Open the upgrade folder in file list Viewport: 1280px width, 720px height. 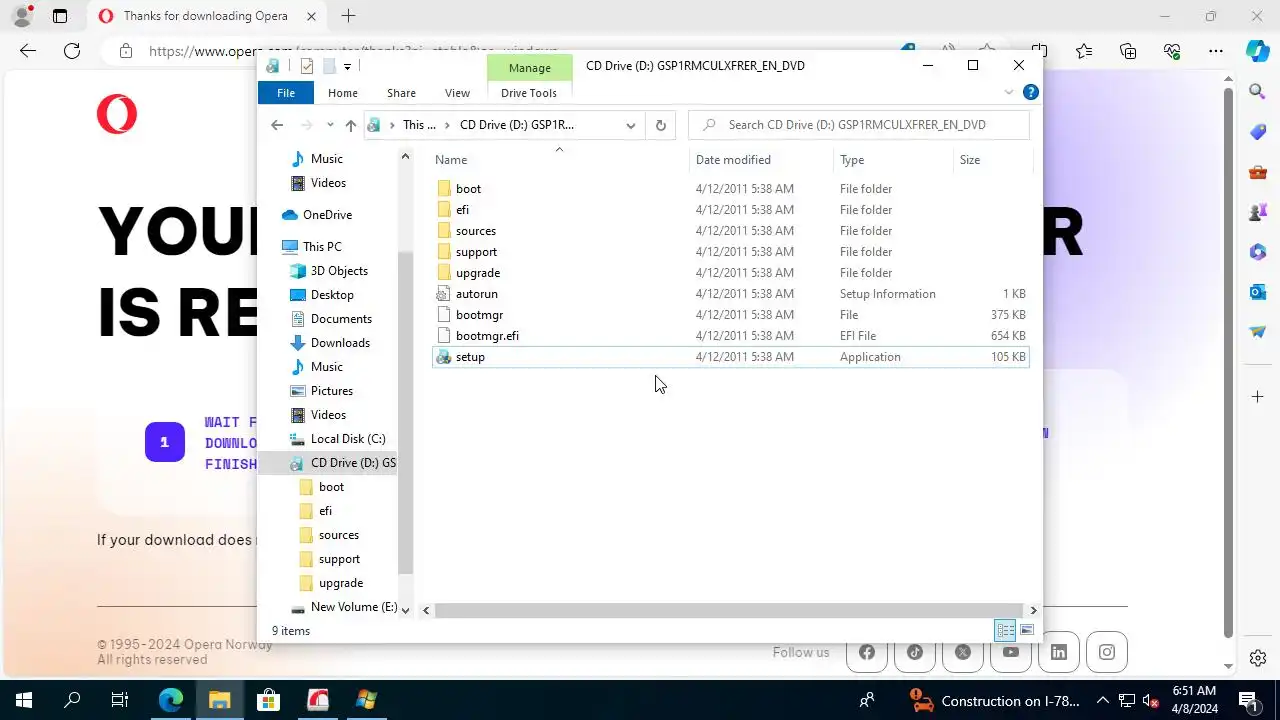(x=730, y=273)
